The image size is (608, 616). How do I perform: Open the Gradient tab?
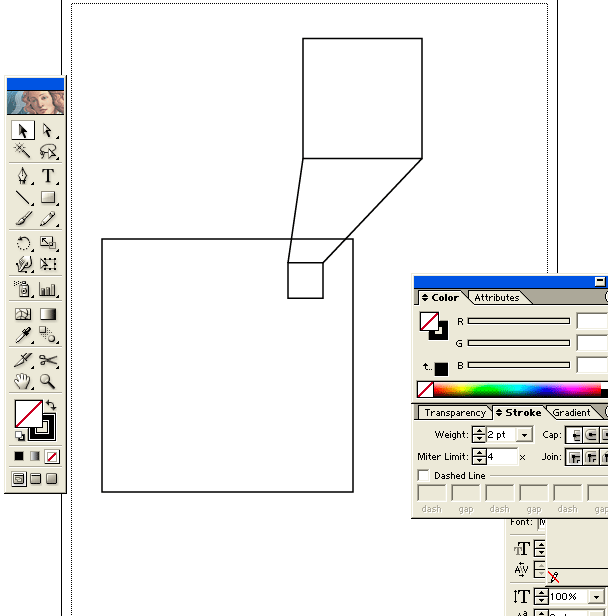click(x=571, y=413)
